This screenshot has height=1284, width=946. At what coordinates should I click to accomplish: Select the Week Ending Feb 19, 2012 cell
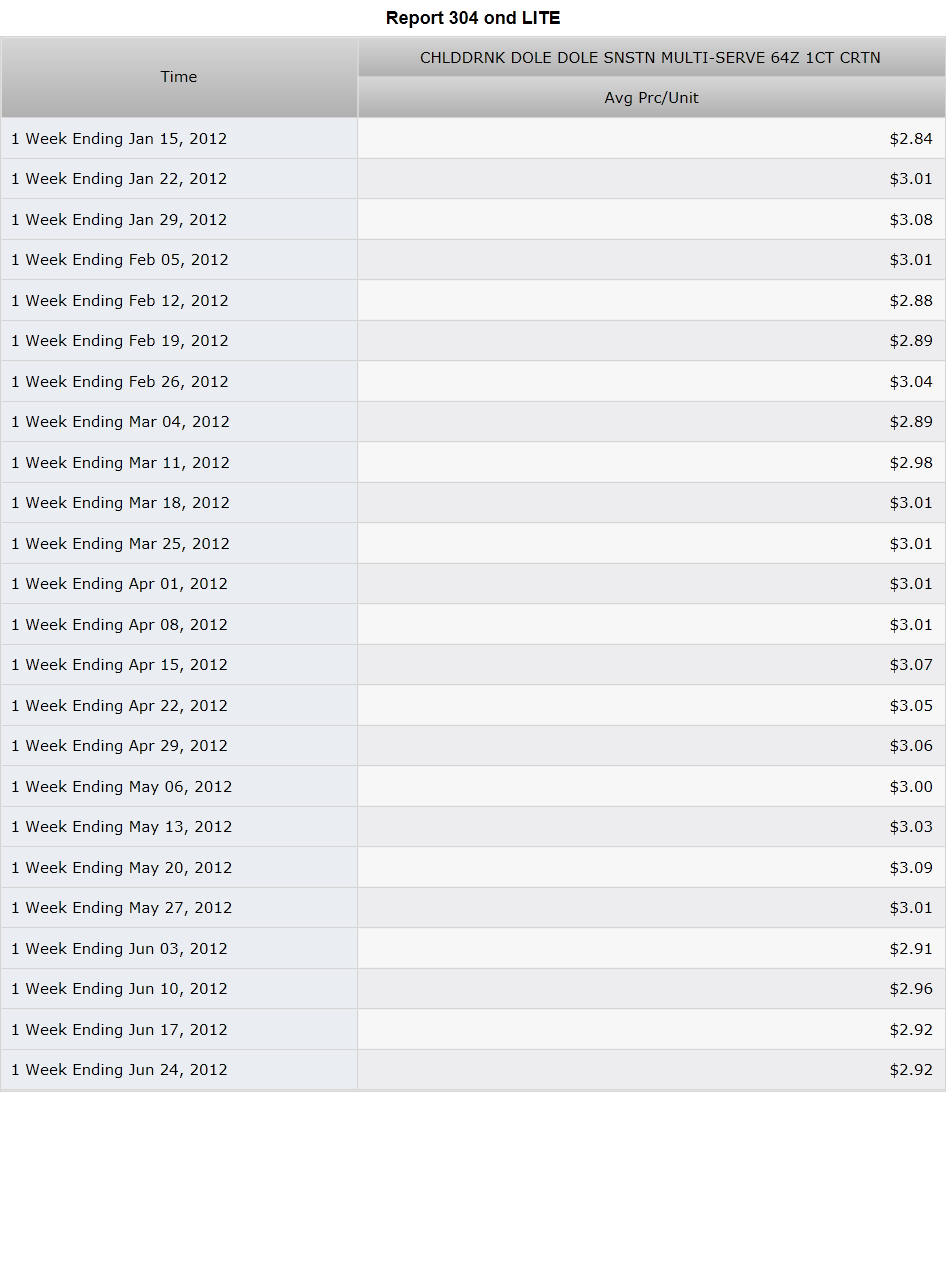click(179, 341)
